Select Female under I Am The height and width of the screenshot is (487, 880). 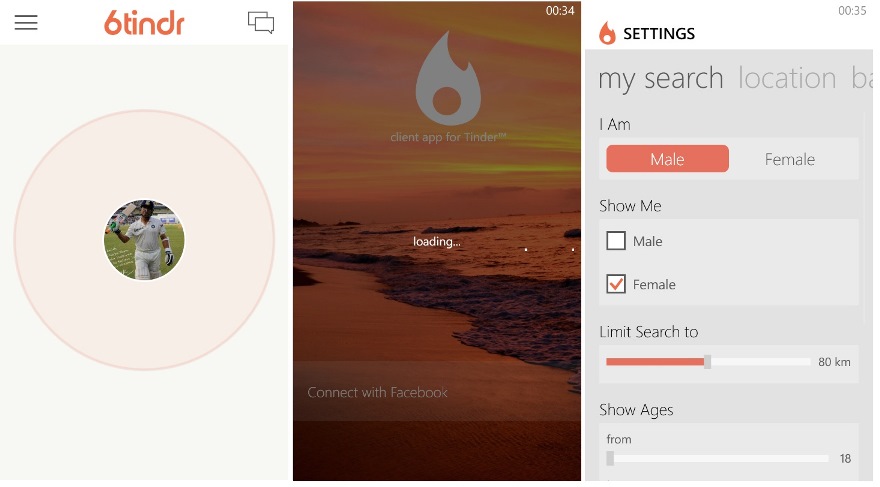tap(790, 159)
